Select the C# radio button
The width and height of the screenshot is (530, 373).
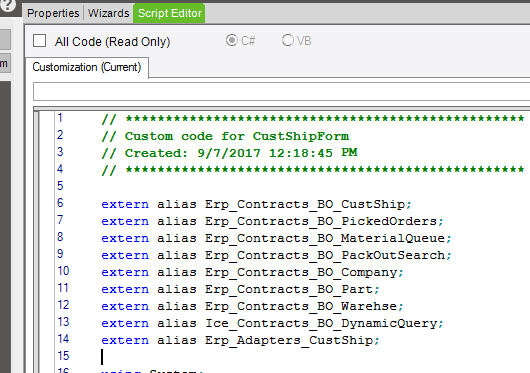point(232,40)
